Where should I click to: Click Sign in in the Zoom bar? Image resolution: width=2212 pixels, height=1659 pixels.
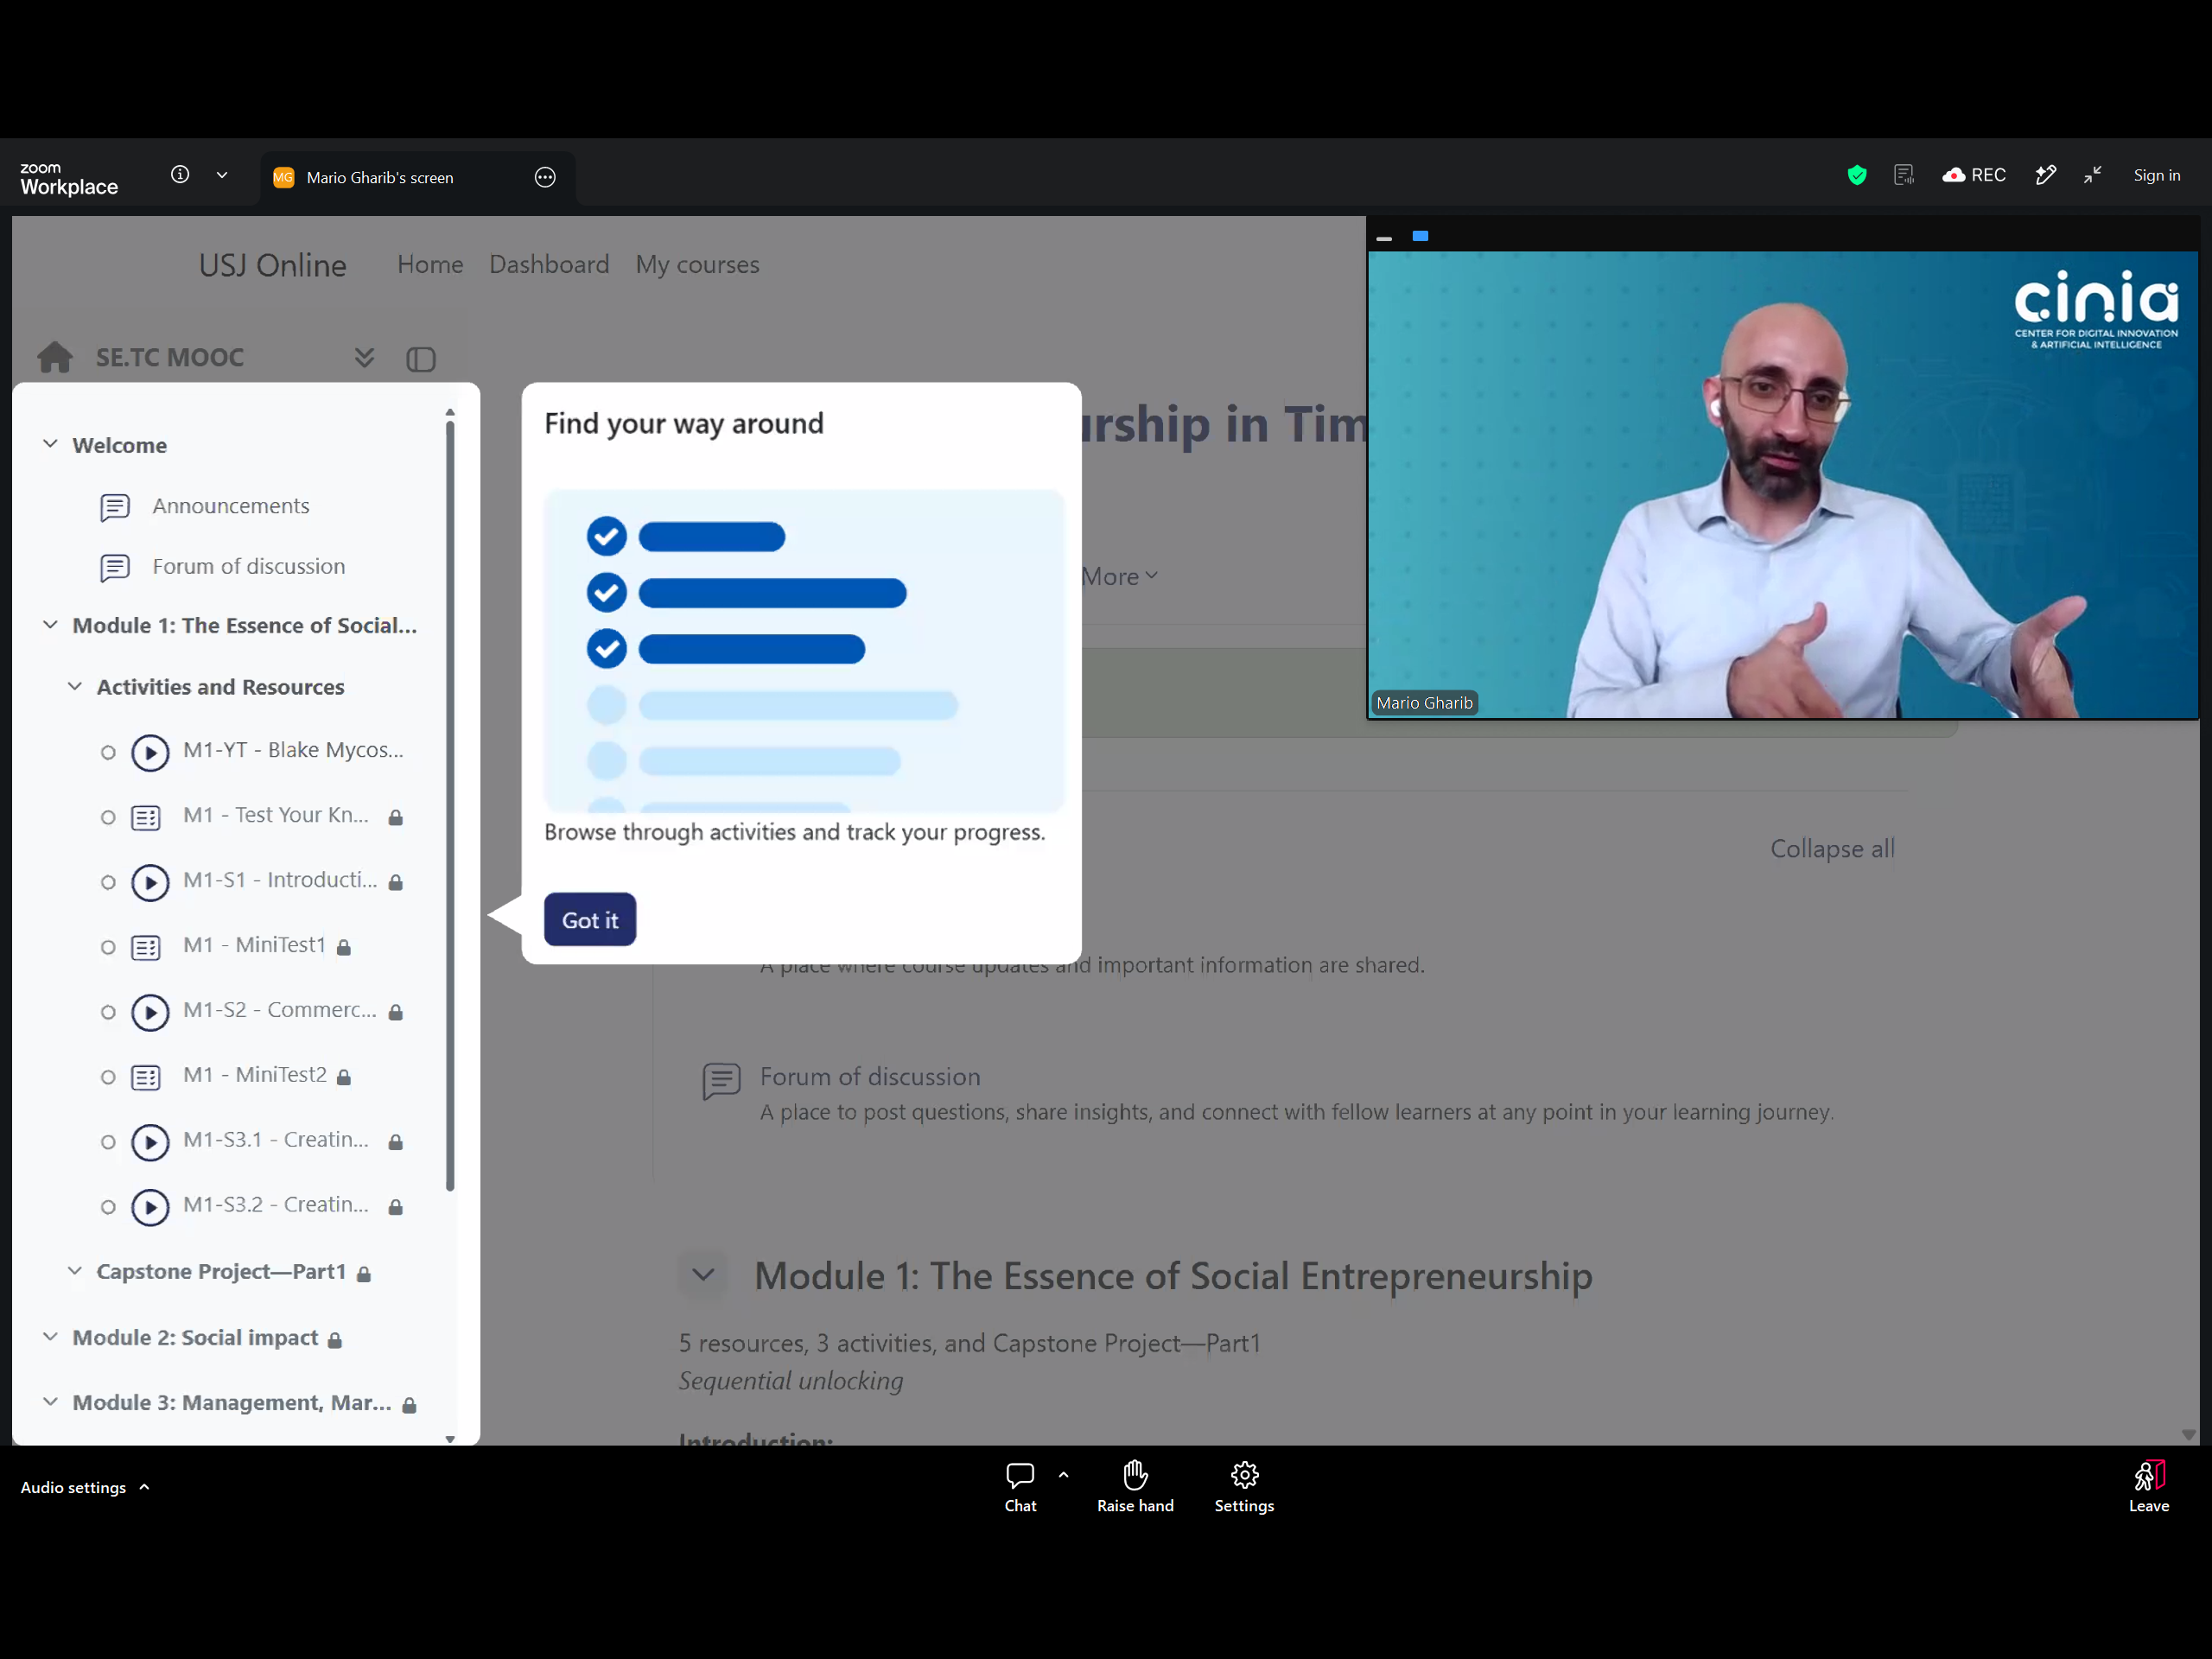(2157, 175)
